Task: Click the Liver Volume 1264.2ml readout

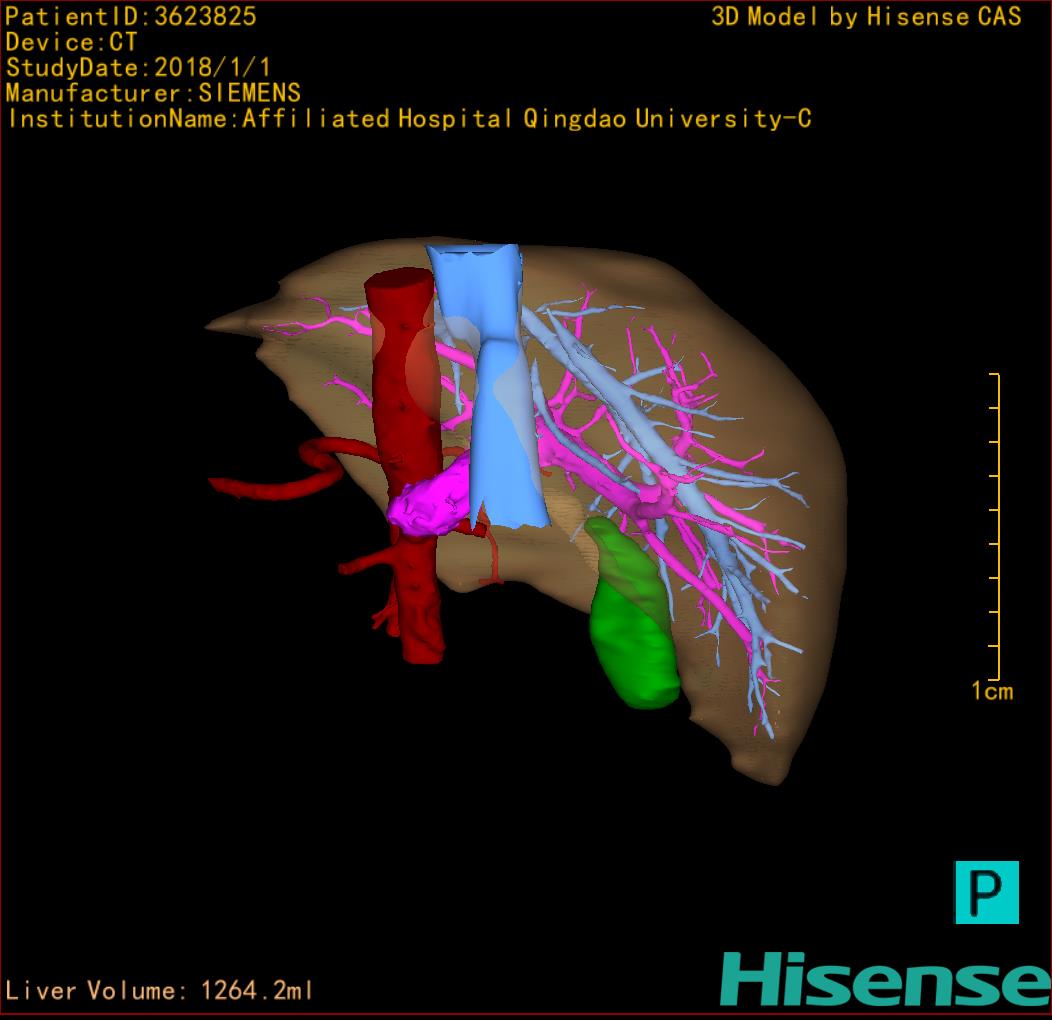Action: point(160,991)
